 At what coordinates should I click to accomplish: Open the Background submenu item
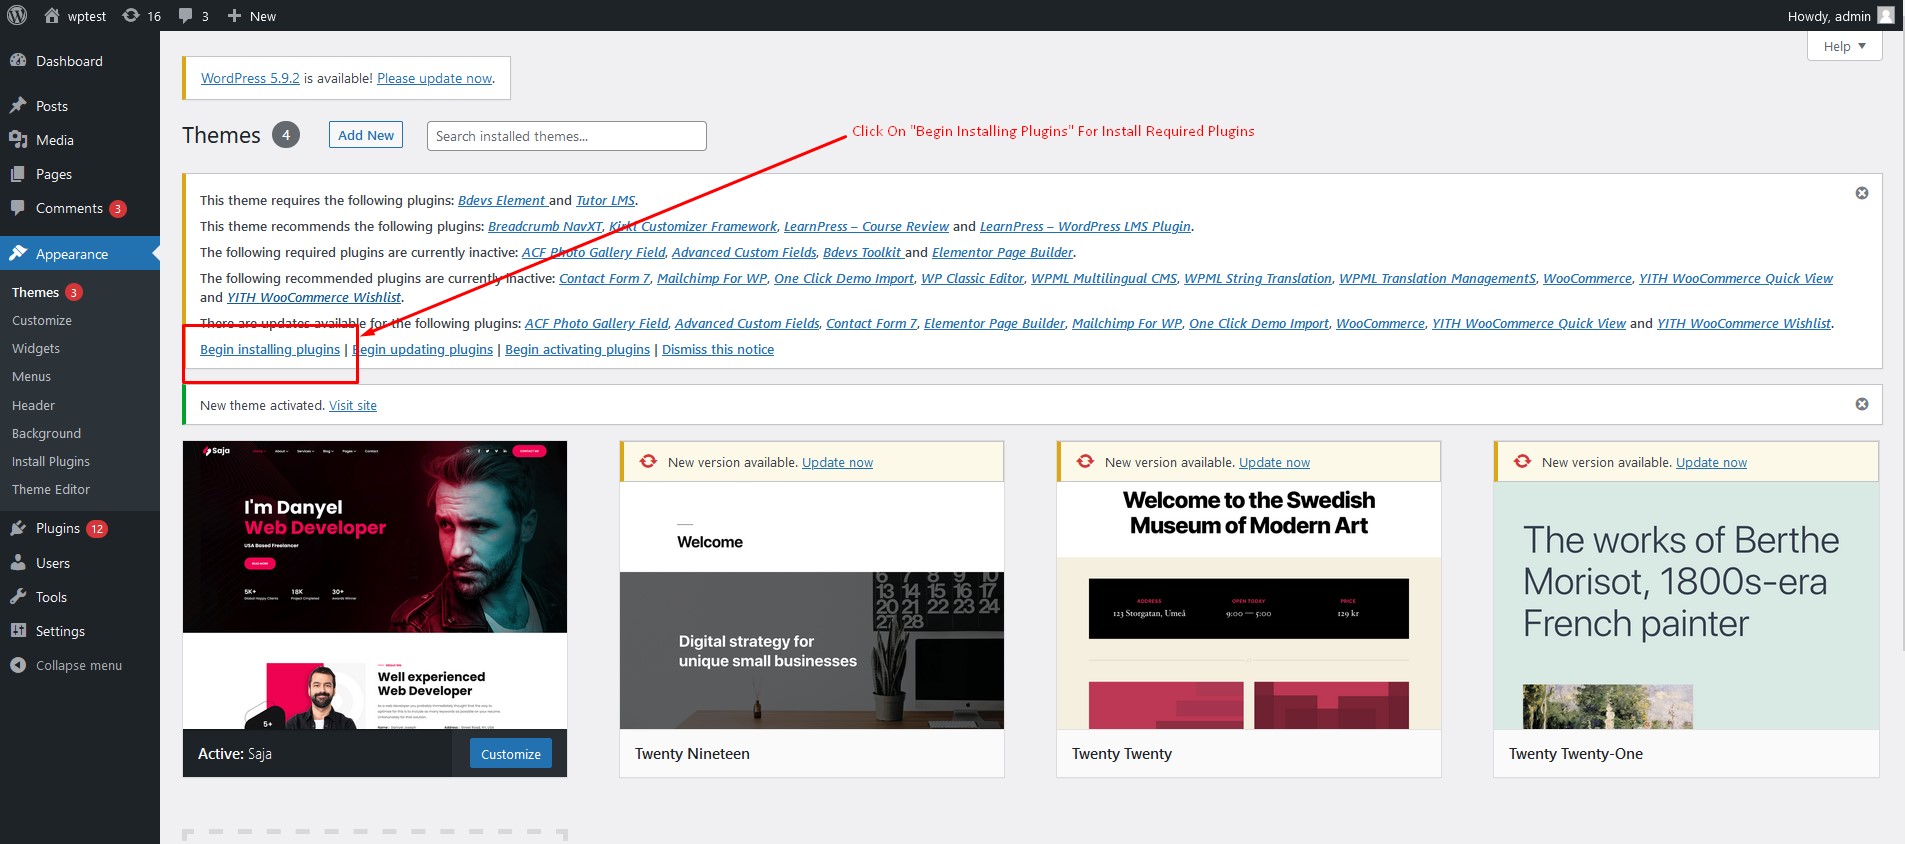click(x=46, y=433)
